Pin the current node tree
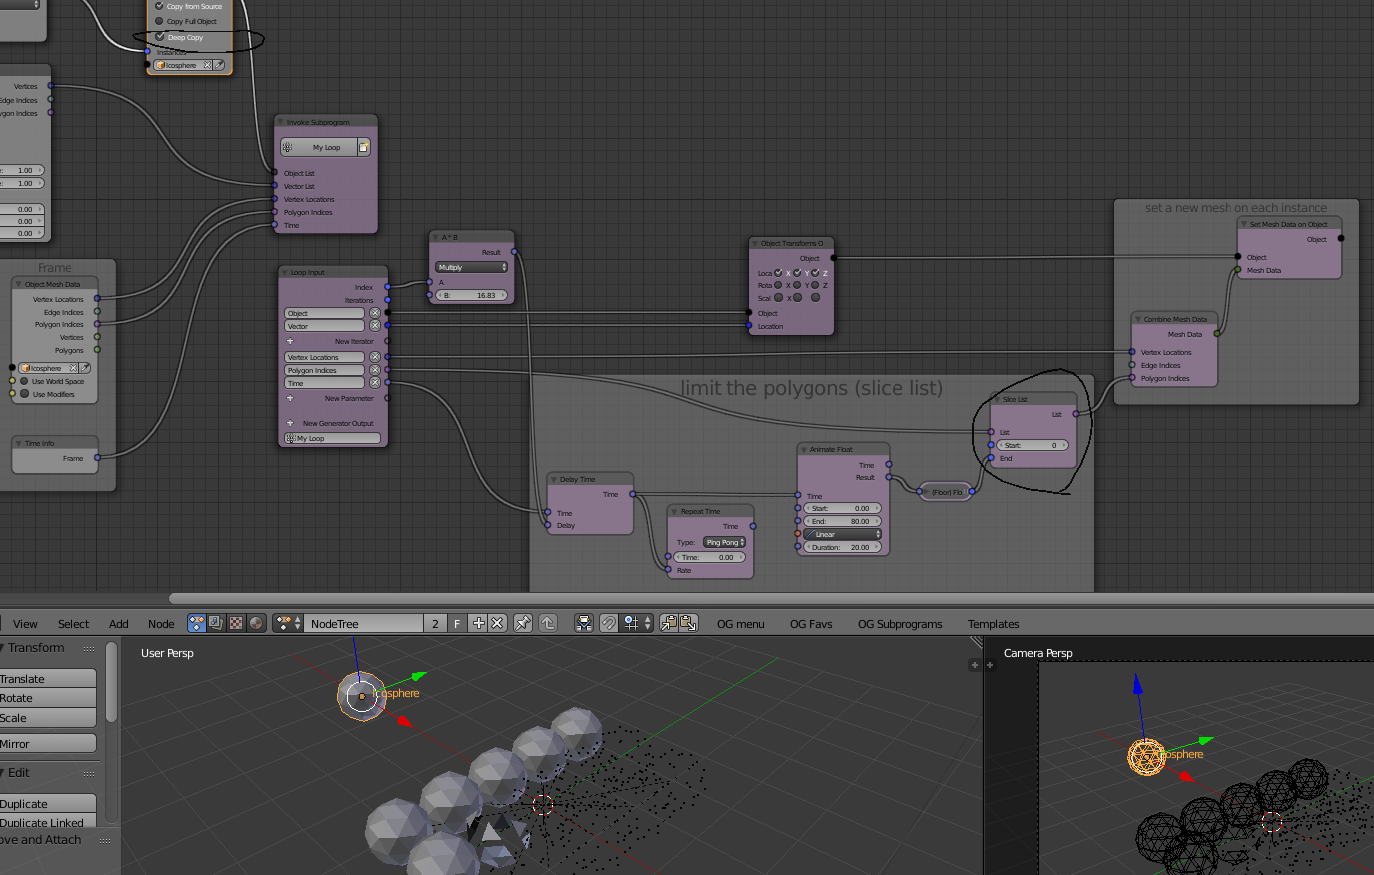Image resolution: width=1374 pixels, height=875 pixels. click(523, 623)
